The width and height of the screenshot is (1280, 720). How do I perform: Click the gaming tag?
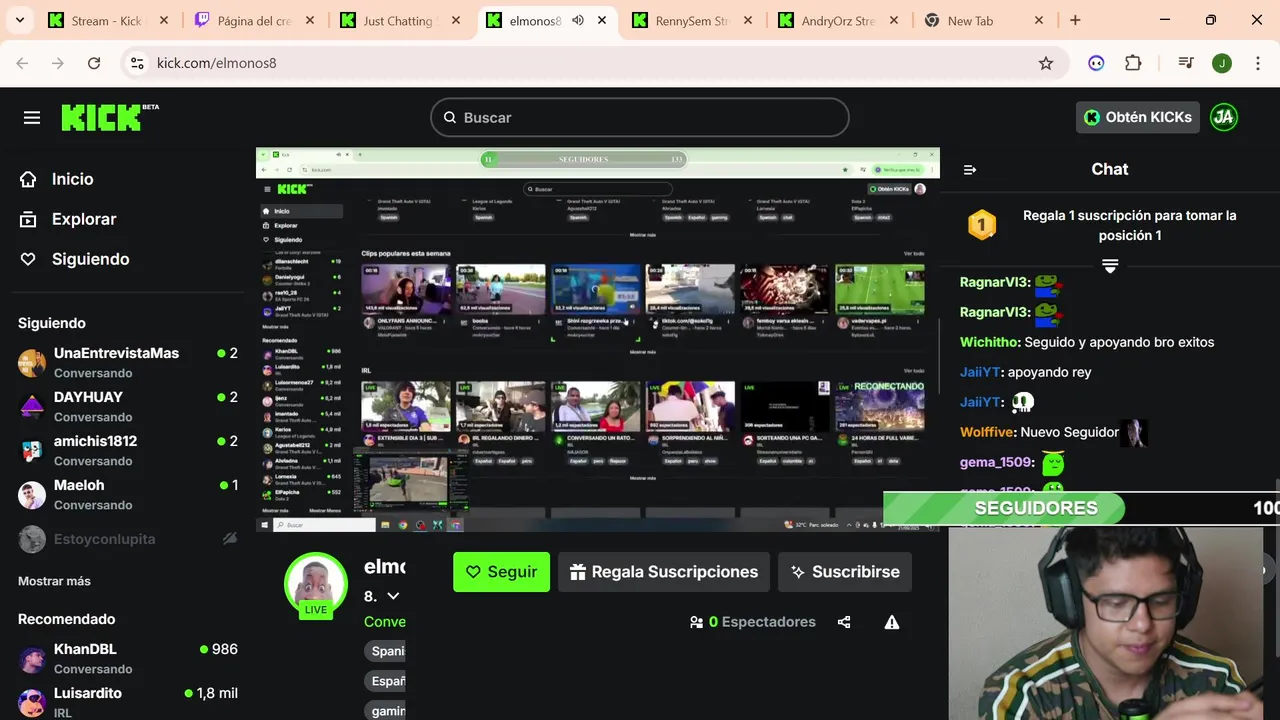(385, 711)
